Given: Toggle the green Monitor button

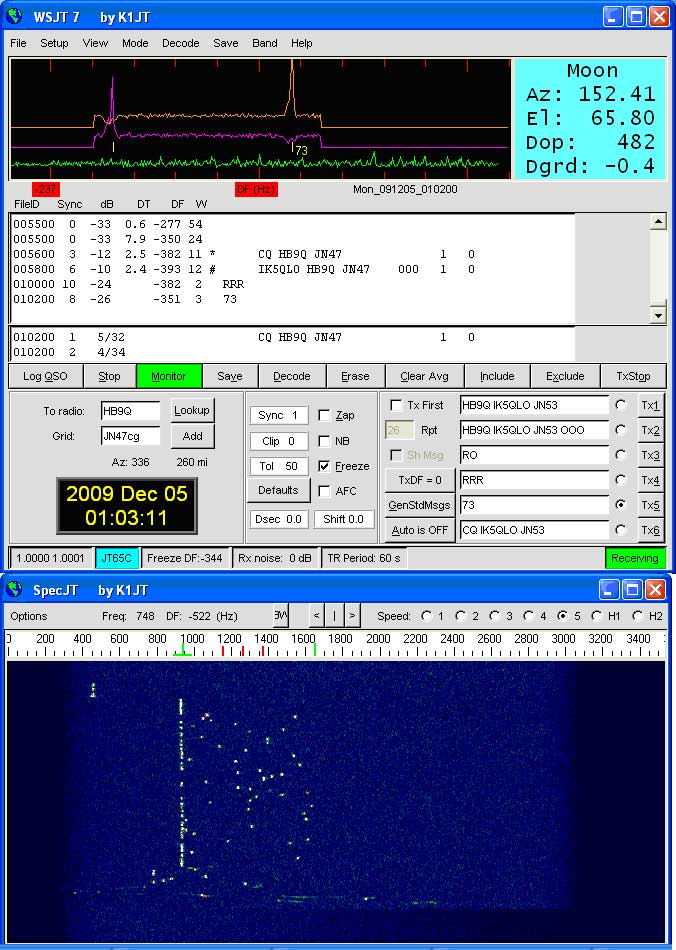Looking at the screenshot, I should (169, 376).
